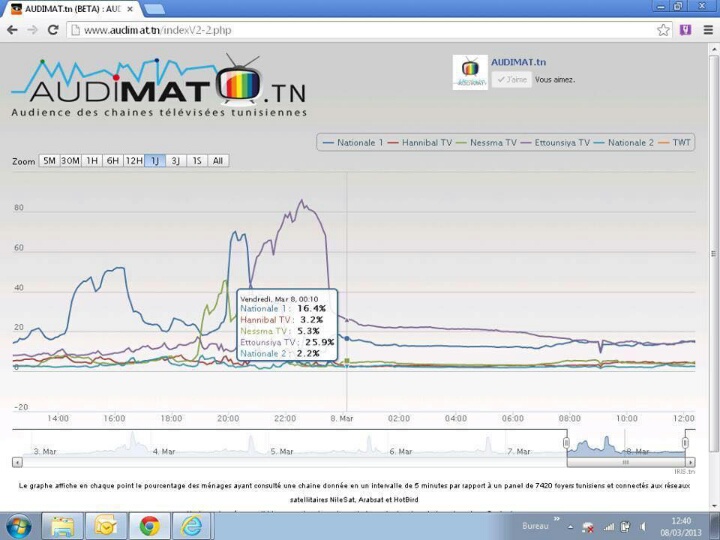Click the J'aime like button

pyautogui.click(x=512, y=79)
